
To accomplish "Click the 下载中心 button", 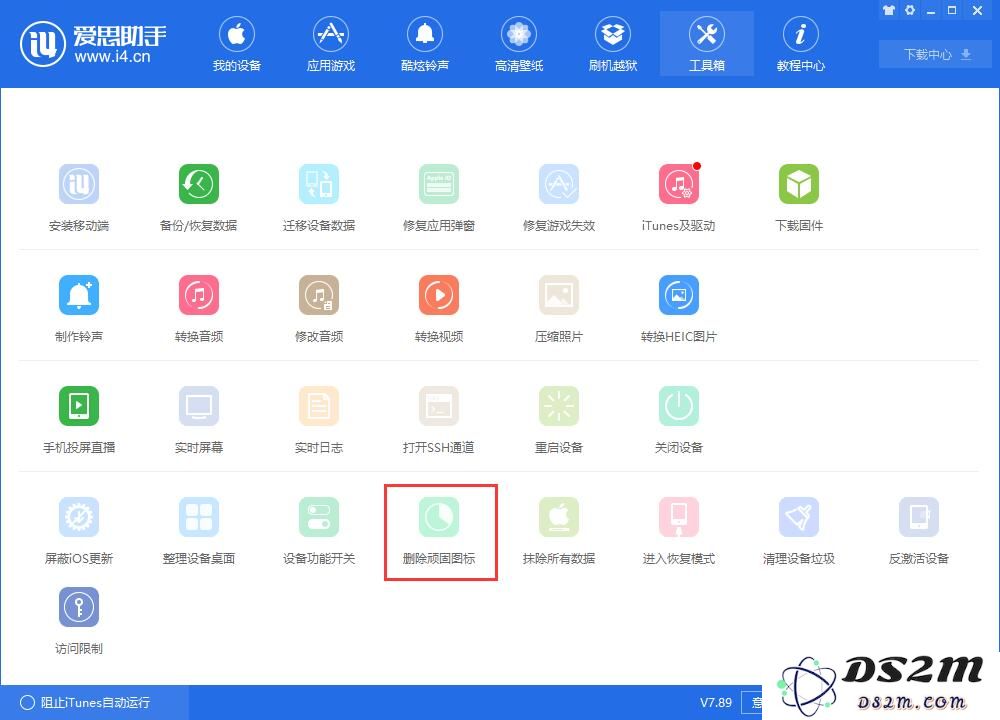I will coord(935,54).
